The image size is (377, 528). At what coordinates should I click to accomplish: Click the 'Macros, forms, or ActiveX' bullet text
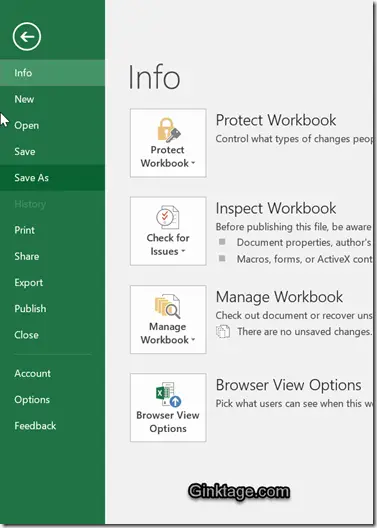(x=304, y=259)
